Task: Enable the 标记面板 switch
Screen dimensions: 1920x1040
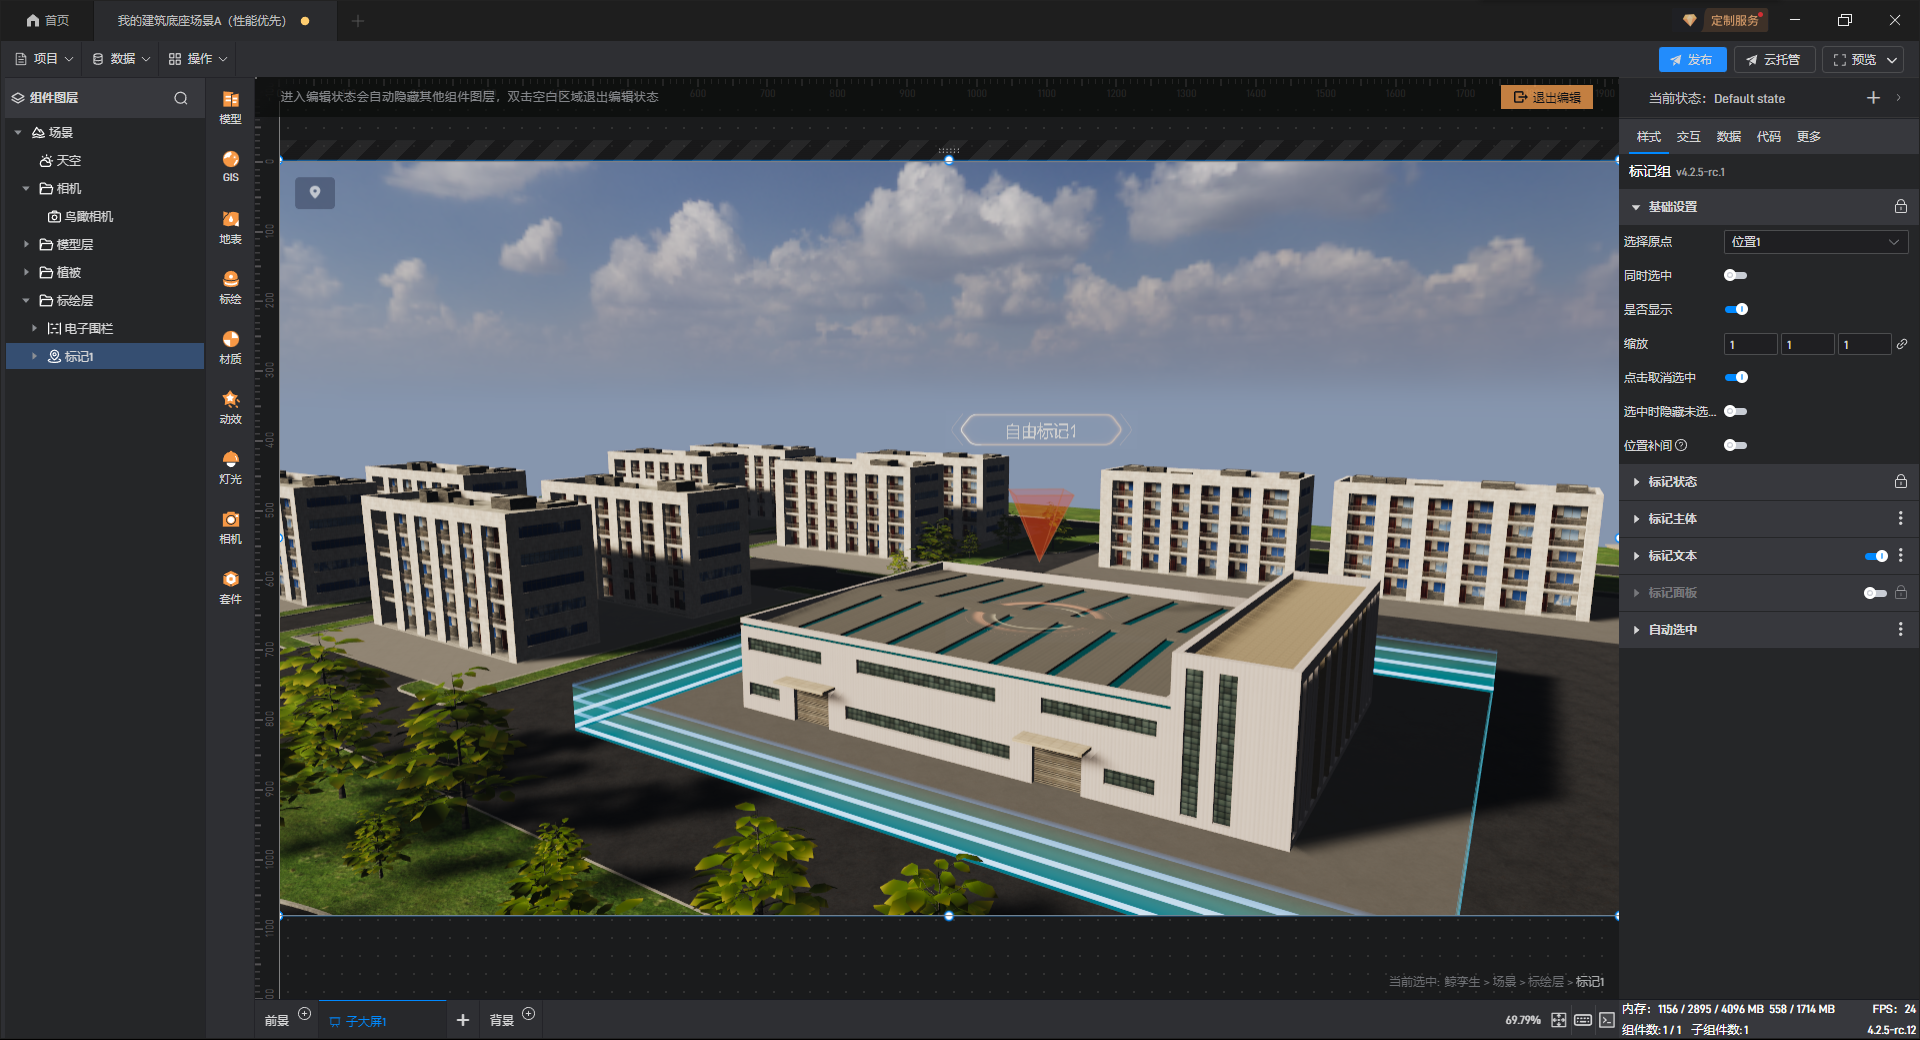Action: click(1876, 593)
